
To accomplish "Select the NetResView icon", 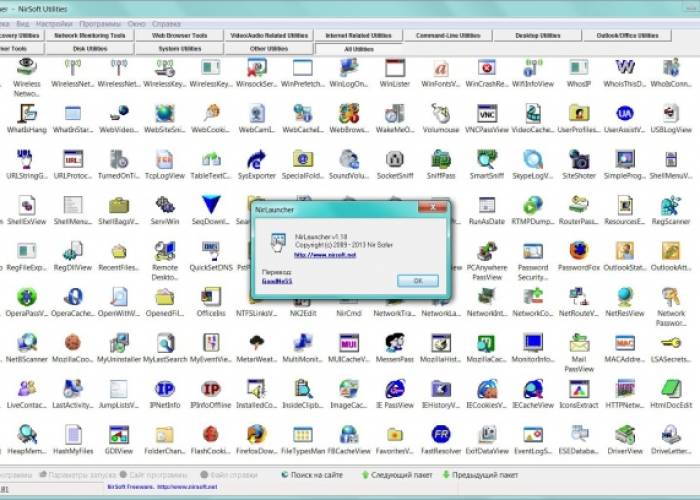I will 625,297.
